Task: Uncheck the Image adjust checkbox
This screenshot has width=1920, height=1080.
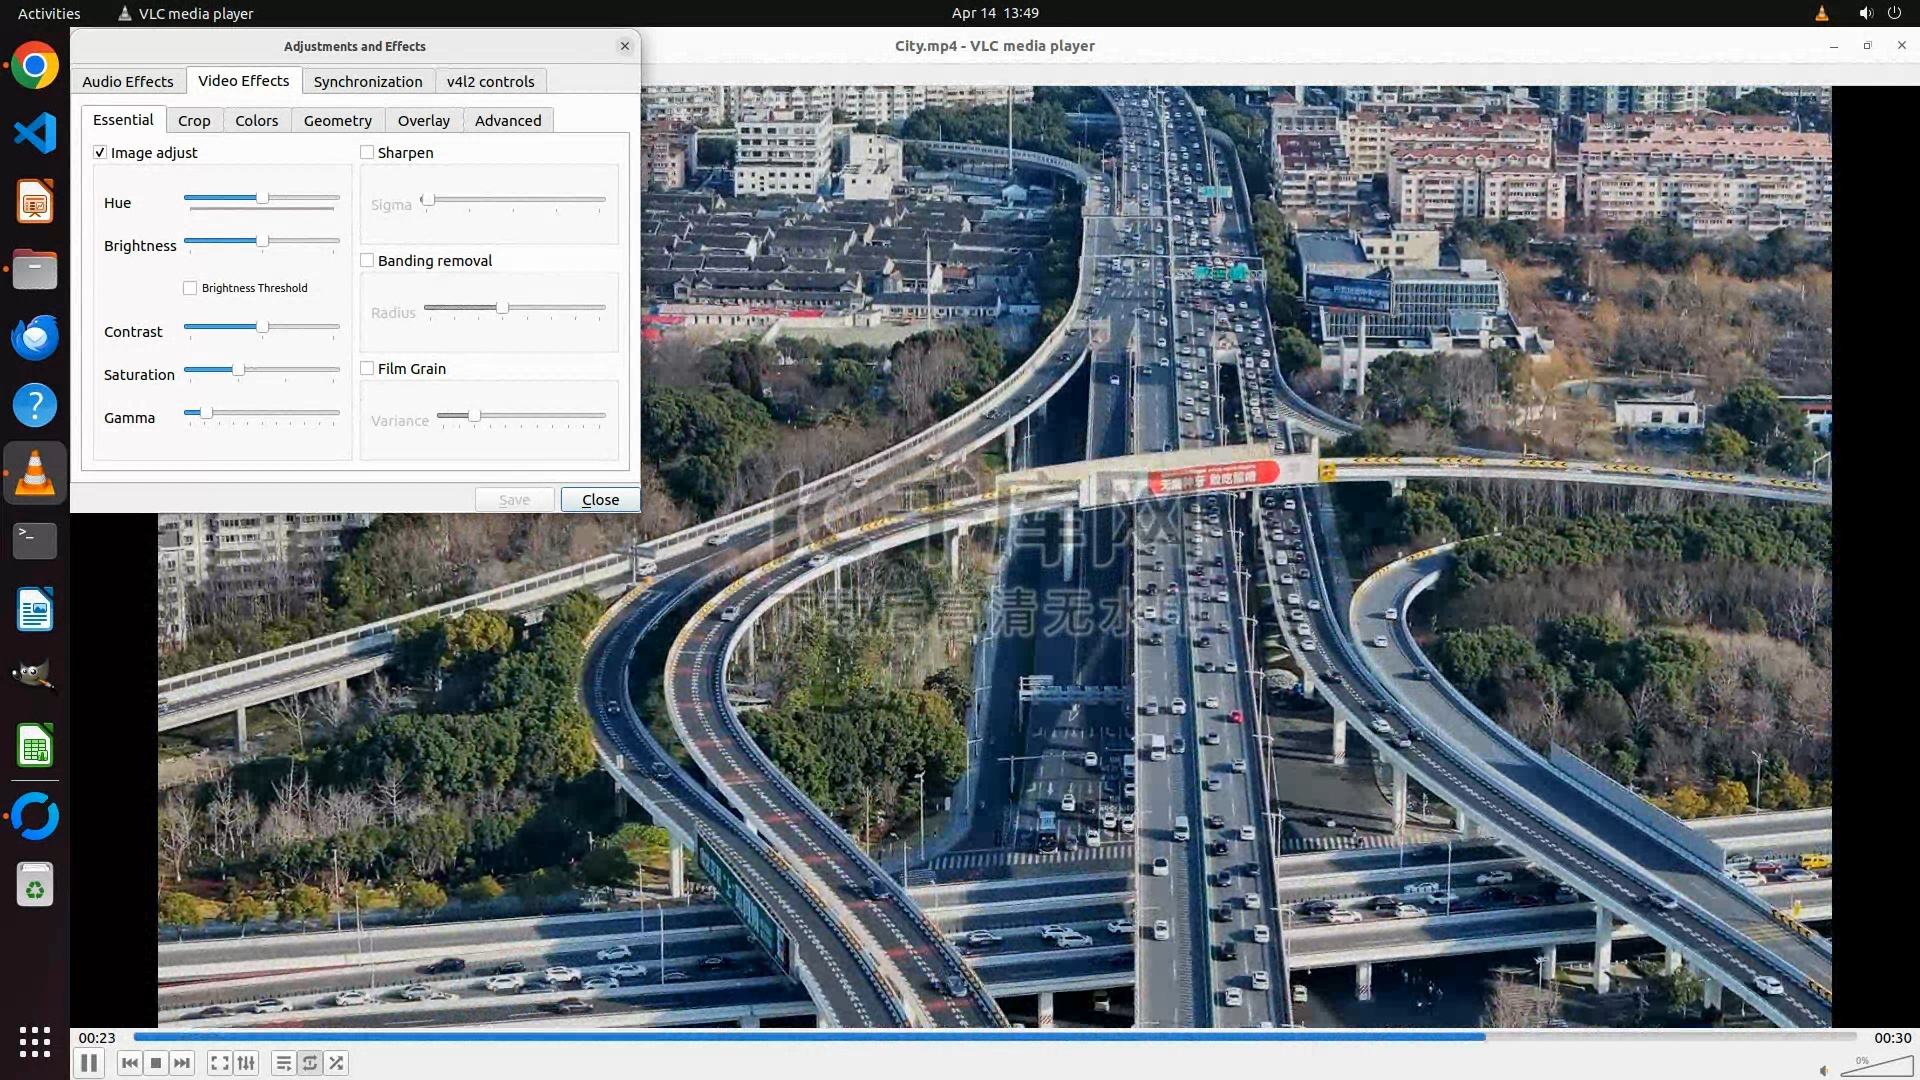Action: pyautogui.click(x=100, y=152)
